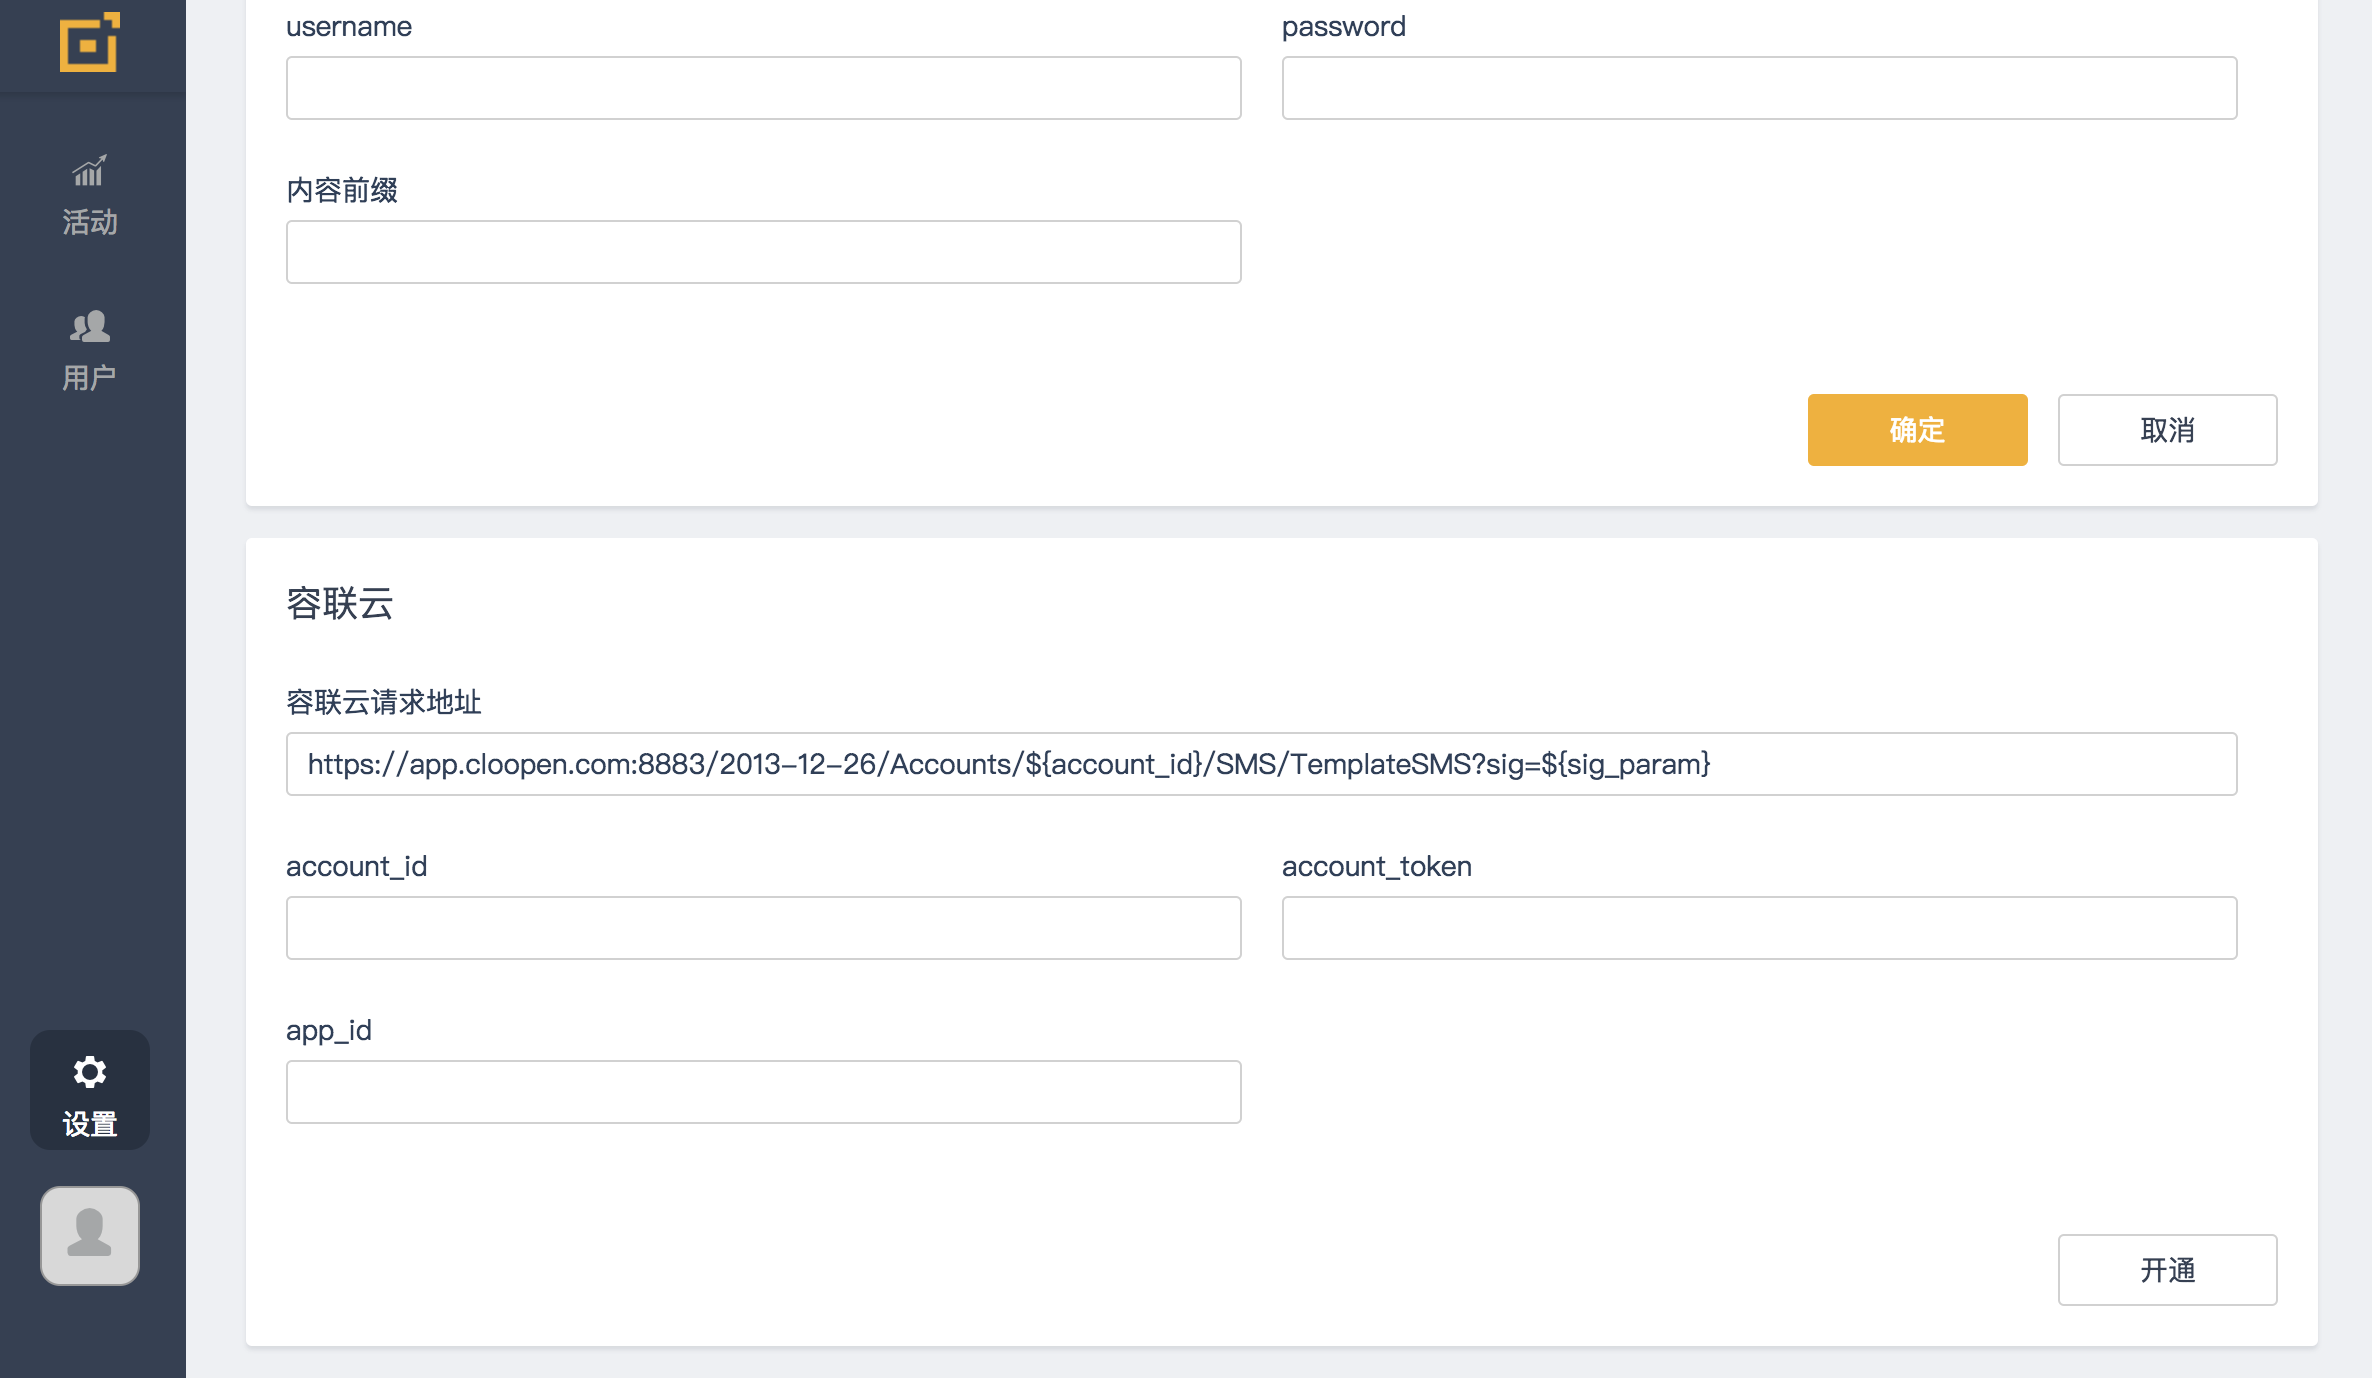
Task: Click the 开通 activate button
Action: tap(2167, 1270)
